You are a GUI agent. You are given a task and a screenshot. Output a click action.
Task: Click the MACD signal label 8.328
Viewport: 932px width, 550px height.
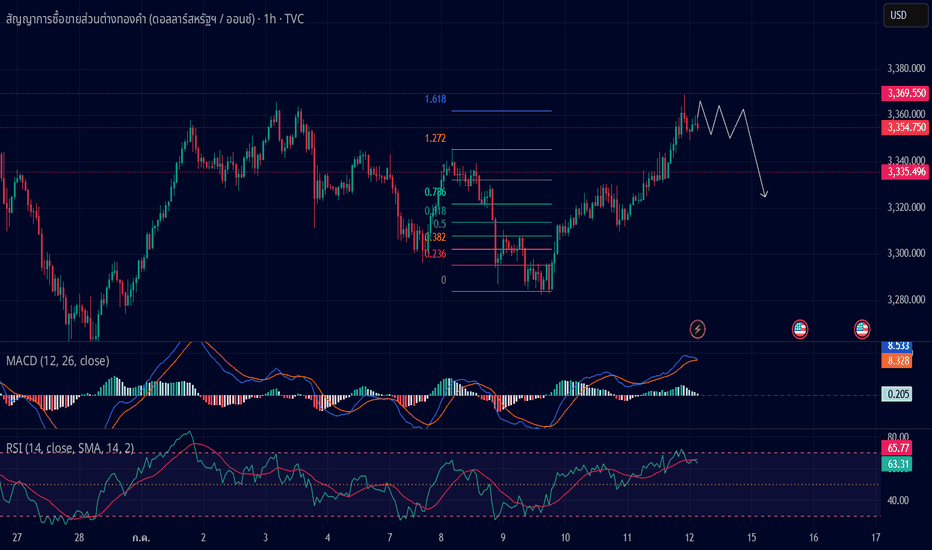(896, 360)
